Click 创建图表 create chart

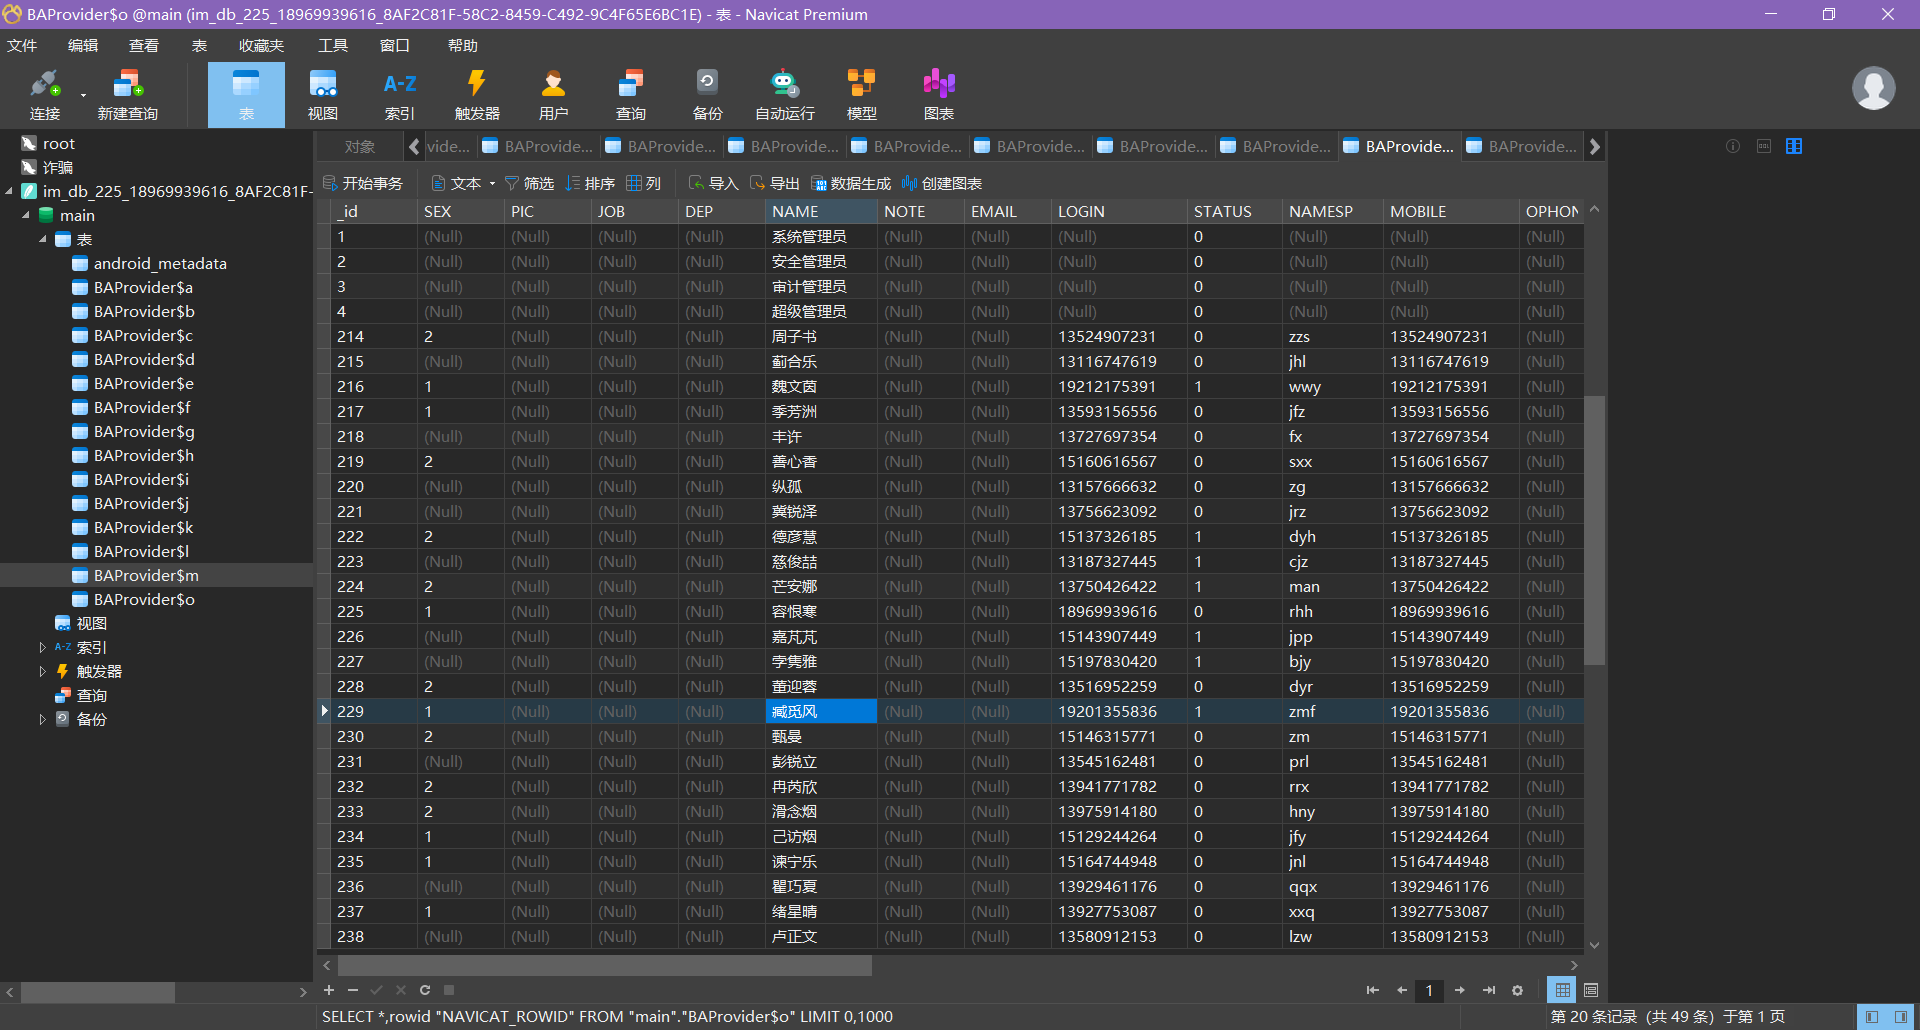click(942, 183)
